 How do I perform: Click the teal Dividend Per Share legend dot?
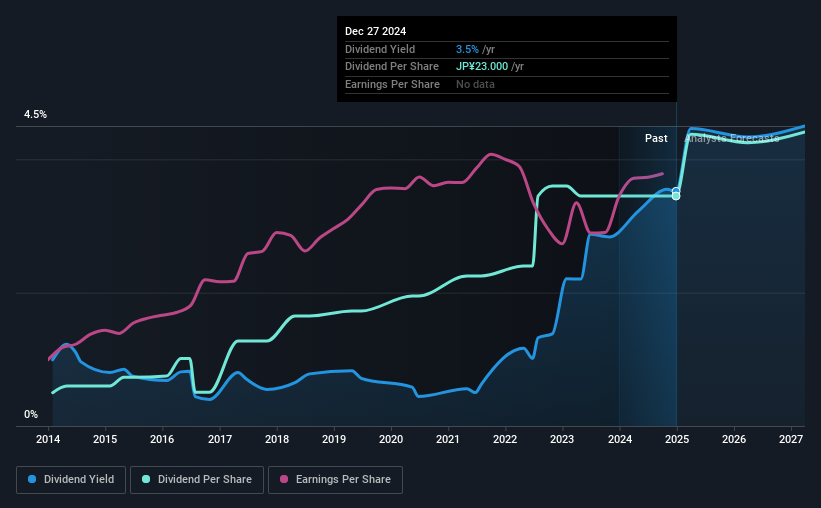point(146,479)
